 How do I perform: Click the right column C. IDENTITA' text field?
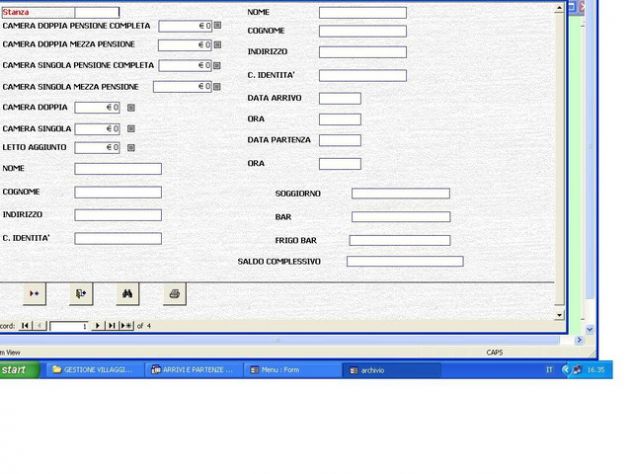click(363, 75)
